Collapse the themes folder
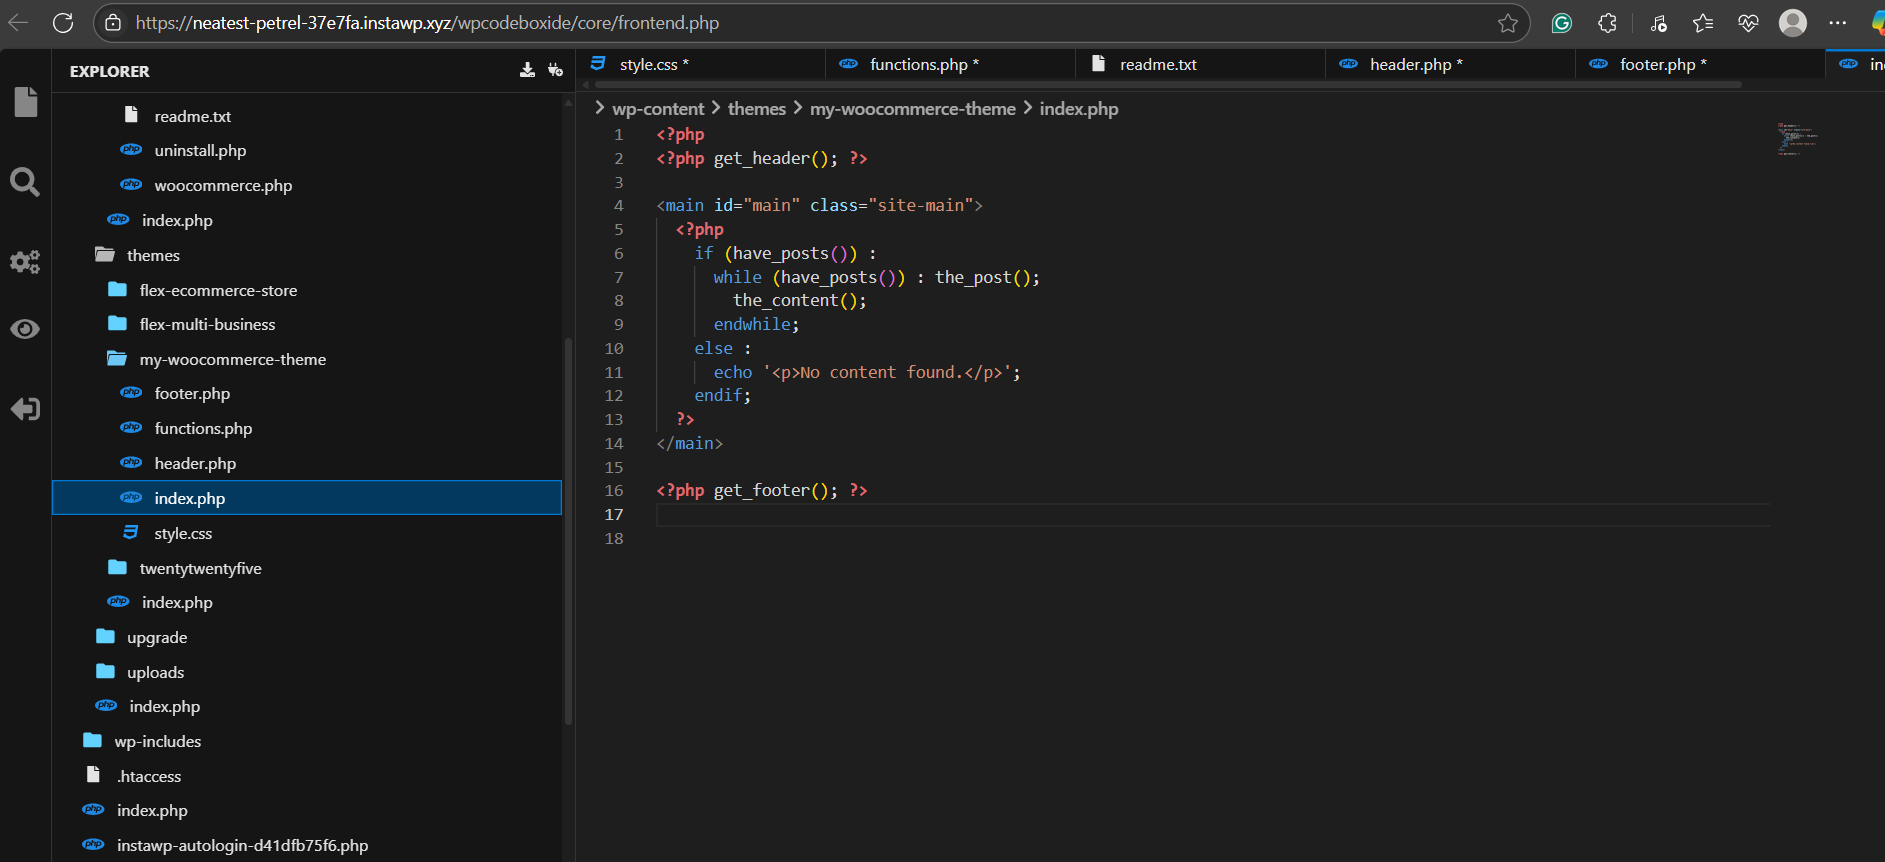The image size is (1885, 862). [153, 255]
